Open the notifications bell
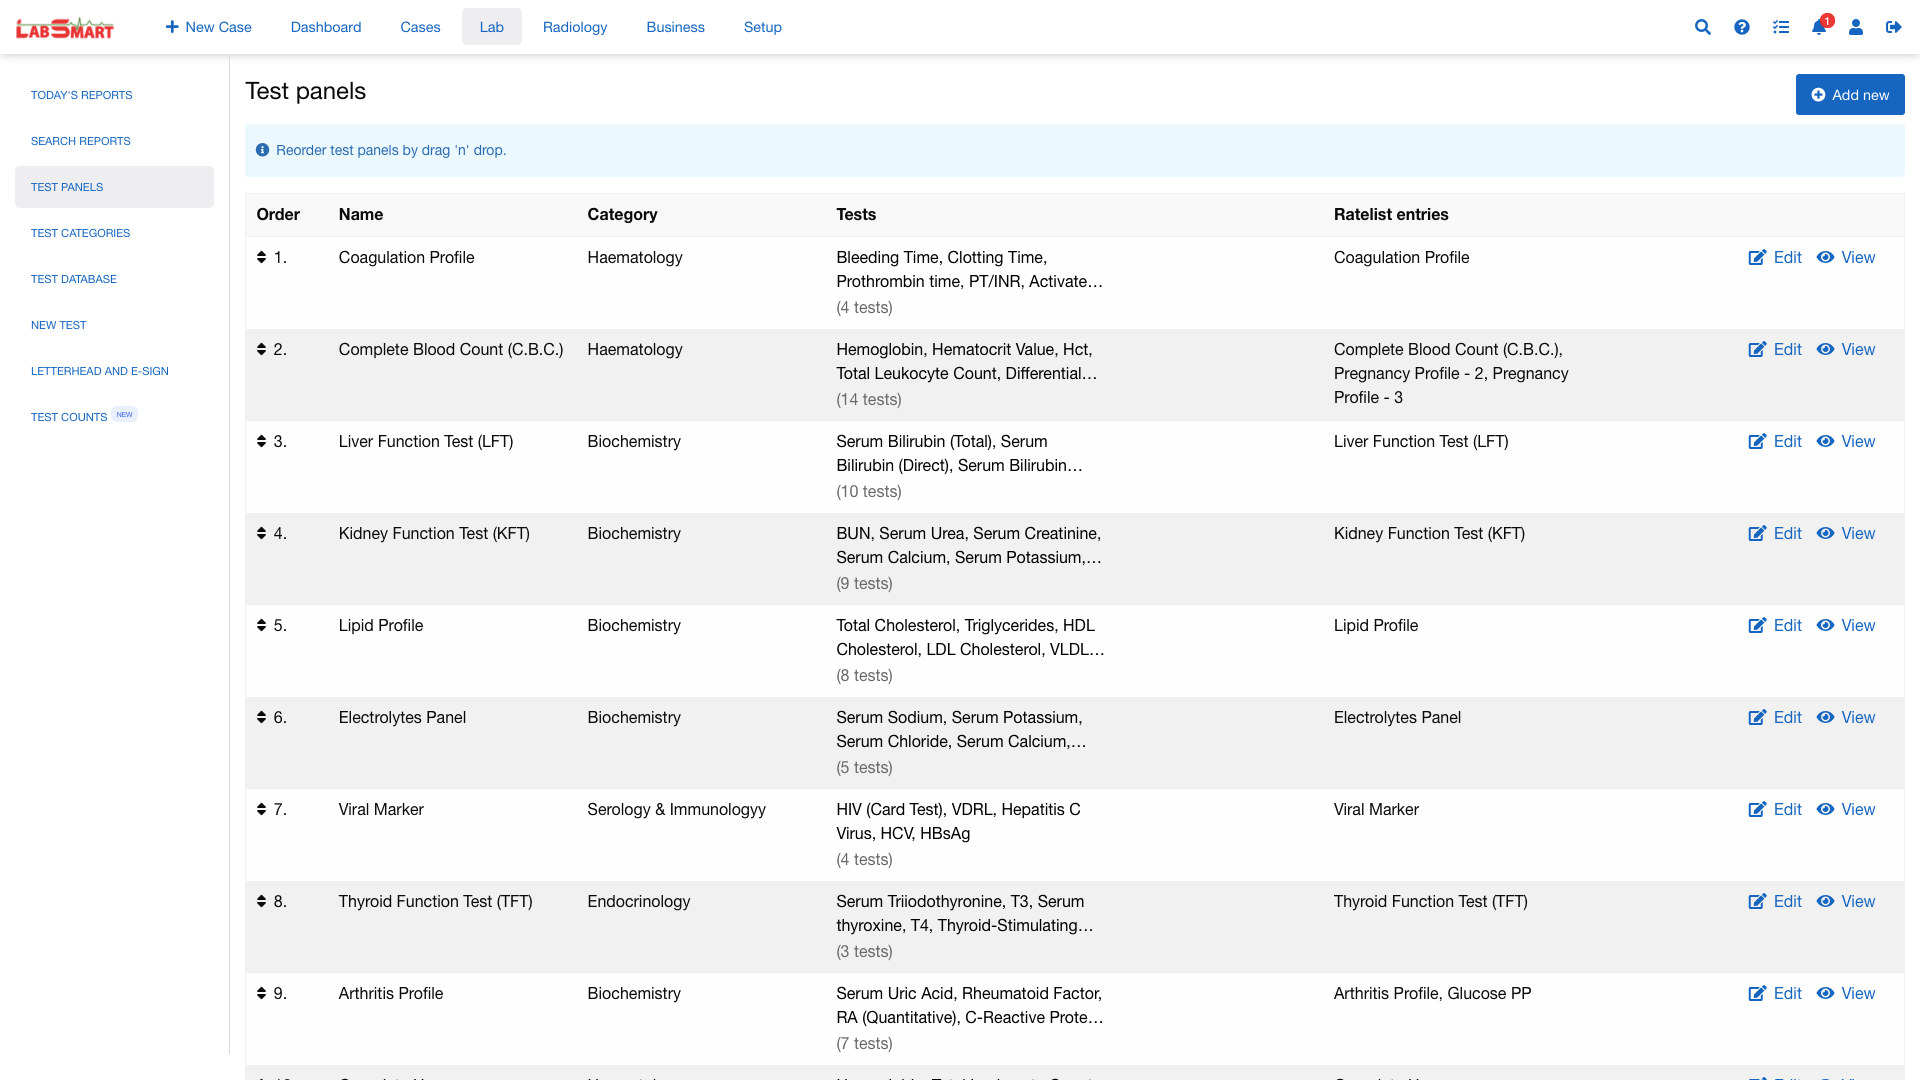This screenshot has height=1080, width=1920. point(1819,27)
